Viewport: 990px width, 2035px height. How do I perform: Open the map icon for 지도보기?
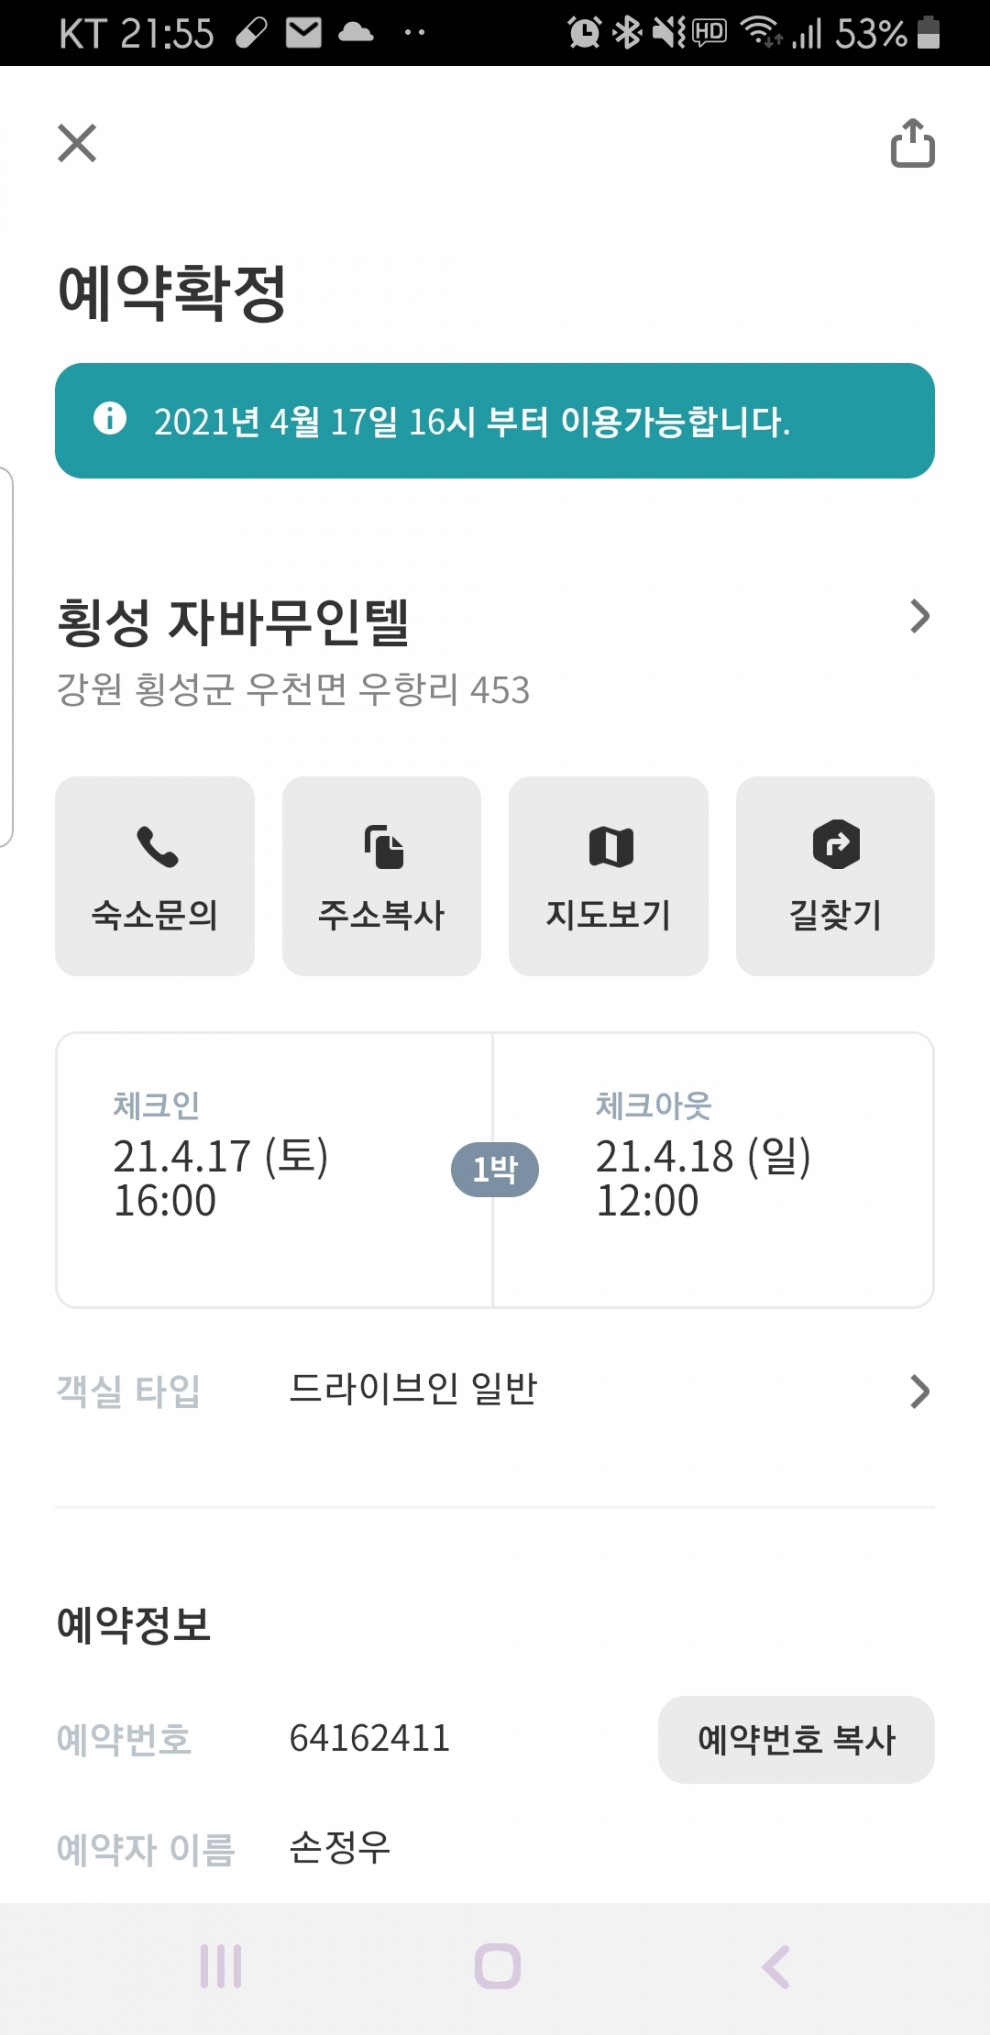pos(610,847)
